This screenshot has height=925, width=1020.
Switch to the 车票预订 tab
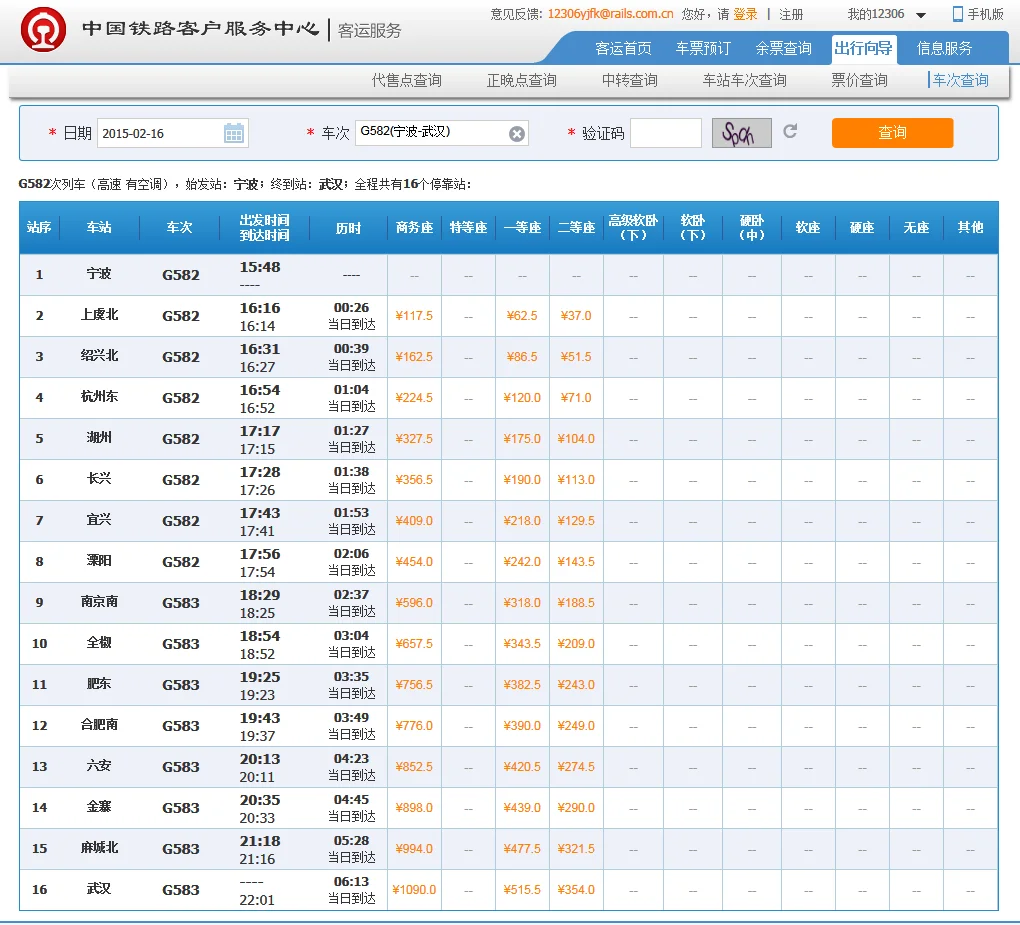click(x=703, y=48)
